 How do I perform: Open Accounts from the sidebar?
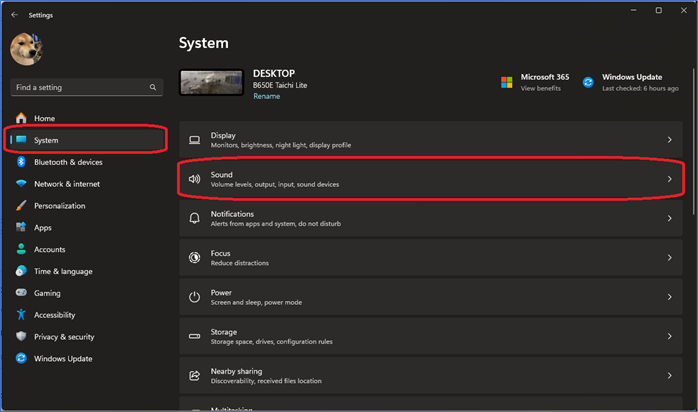click(x=49, y=250)
